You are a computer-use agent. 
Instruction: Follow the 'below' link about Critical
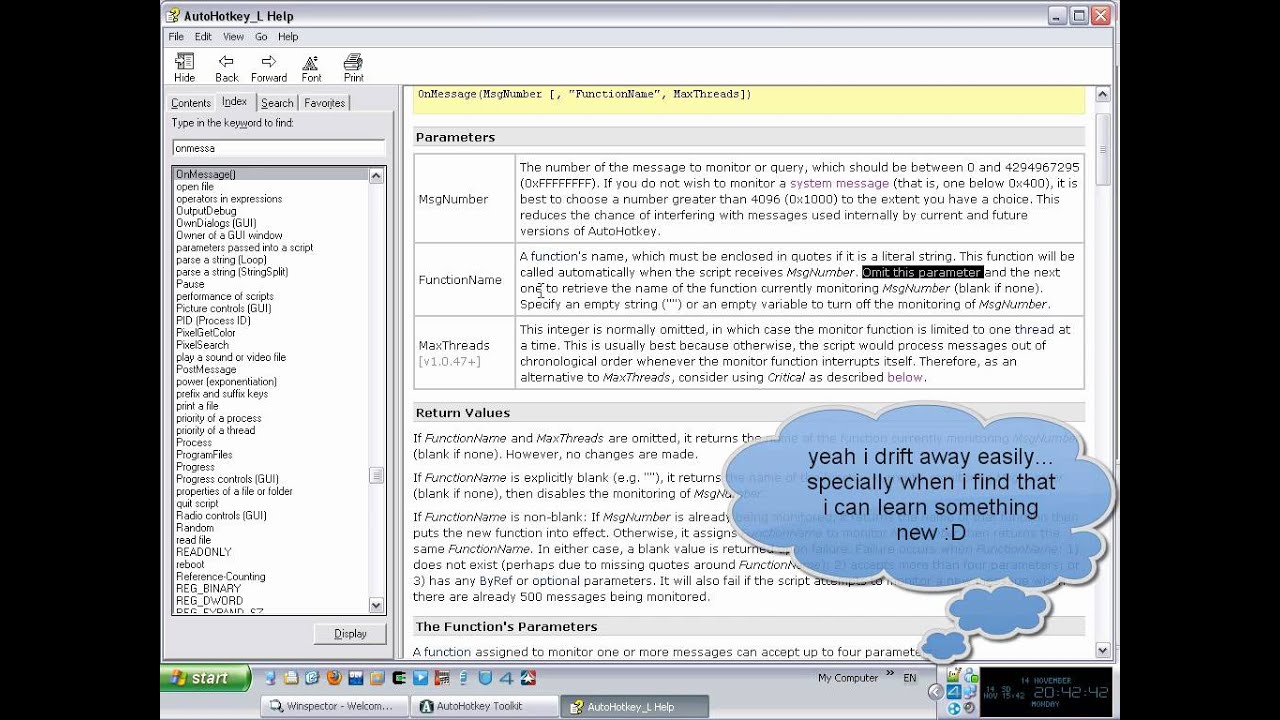pos(905,377)
